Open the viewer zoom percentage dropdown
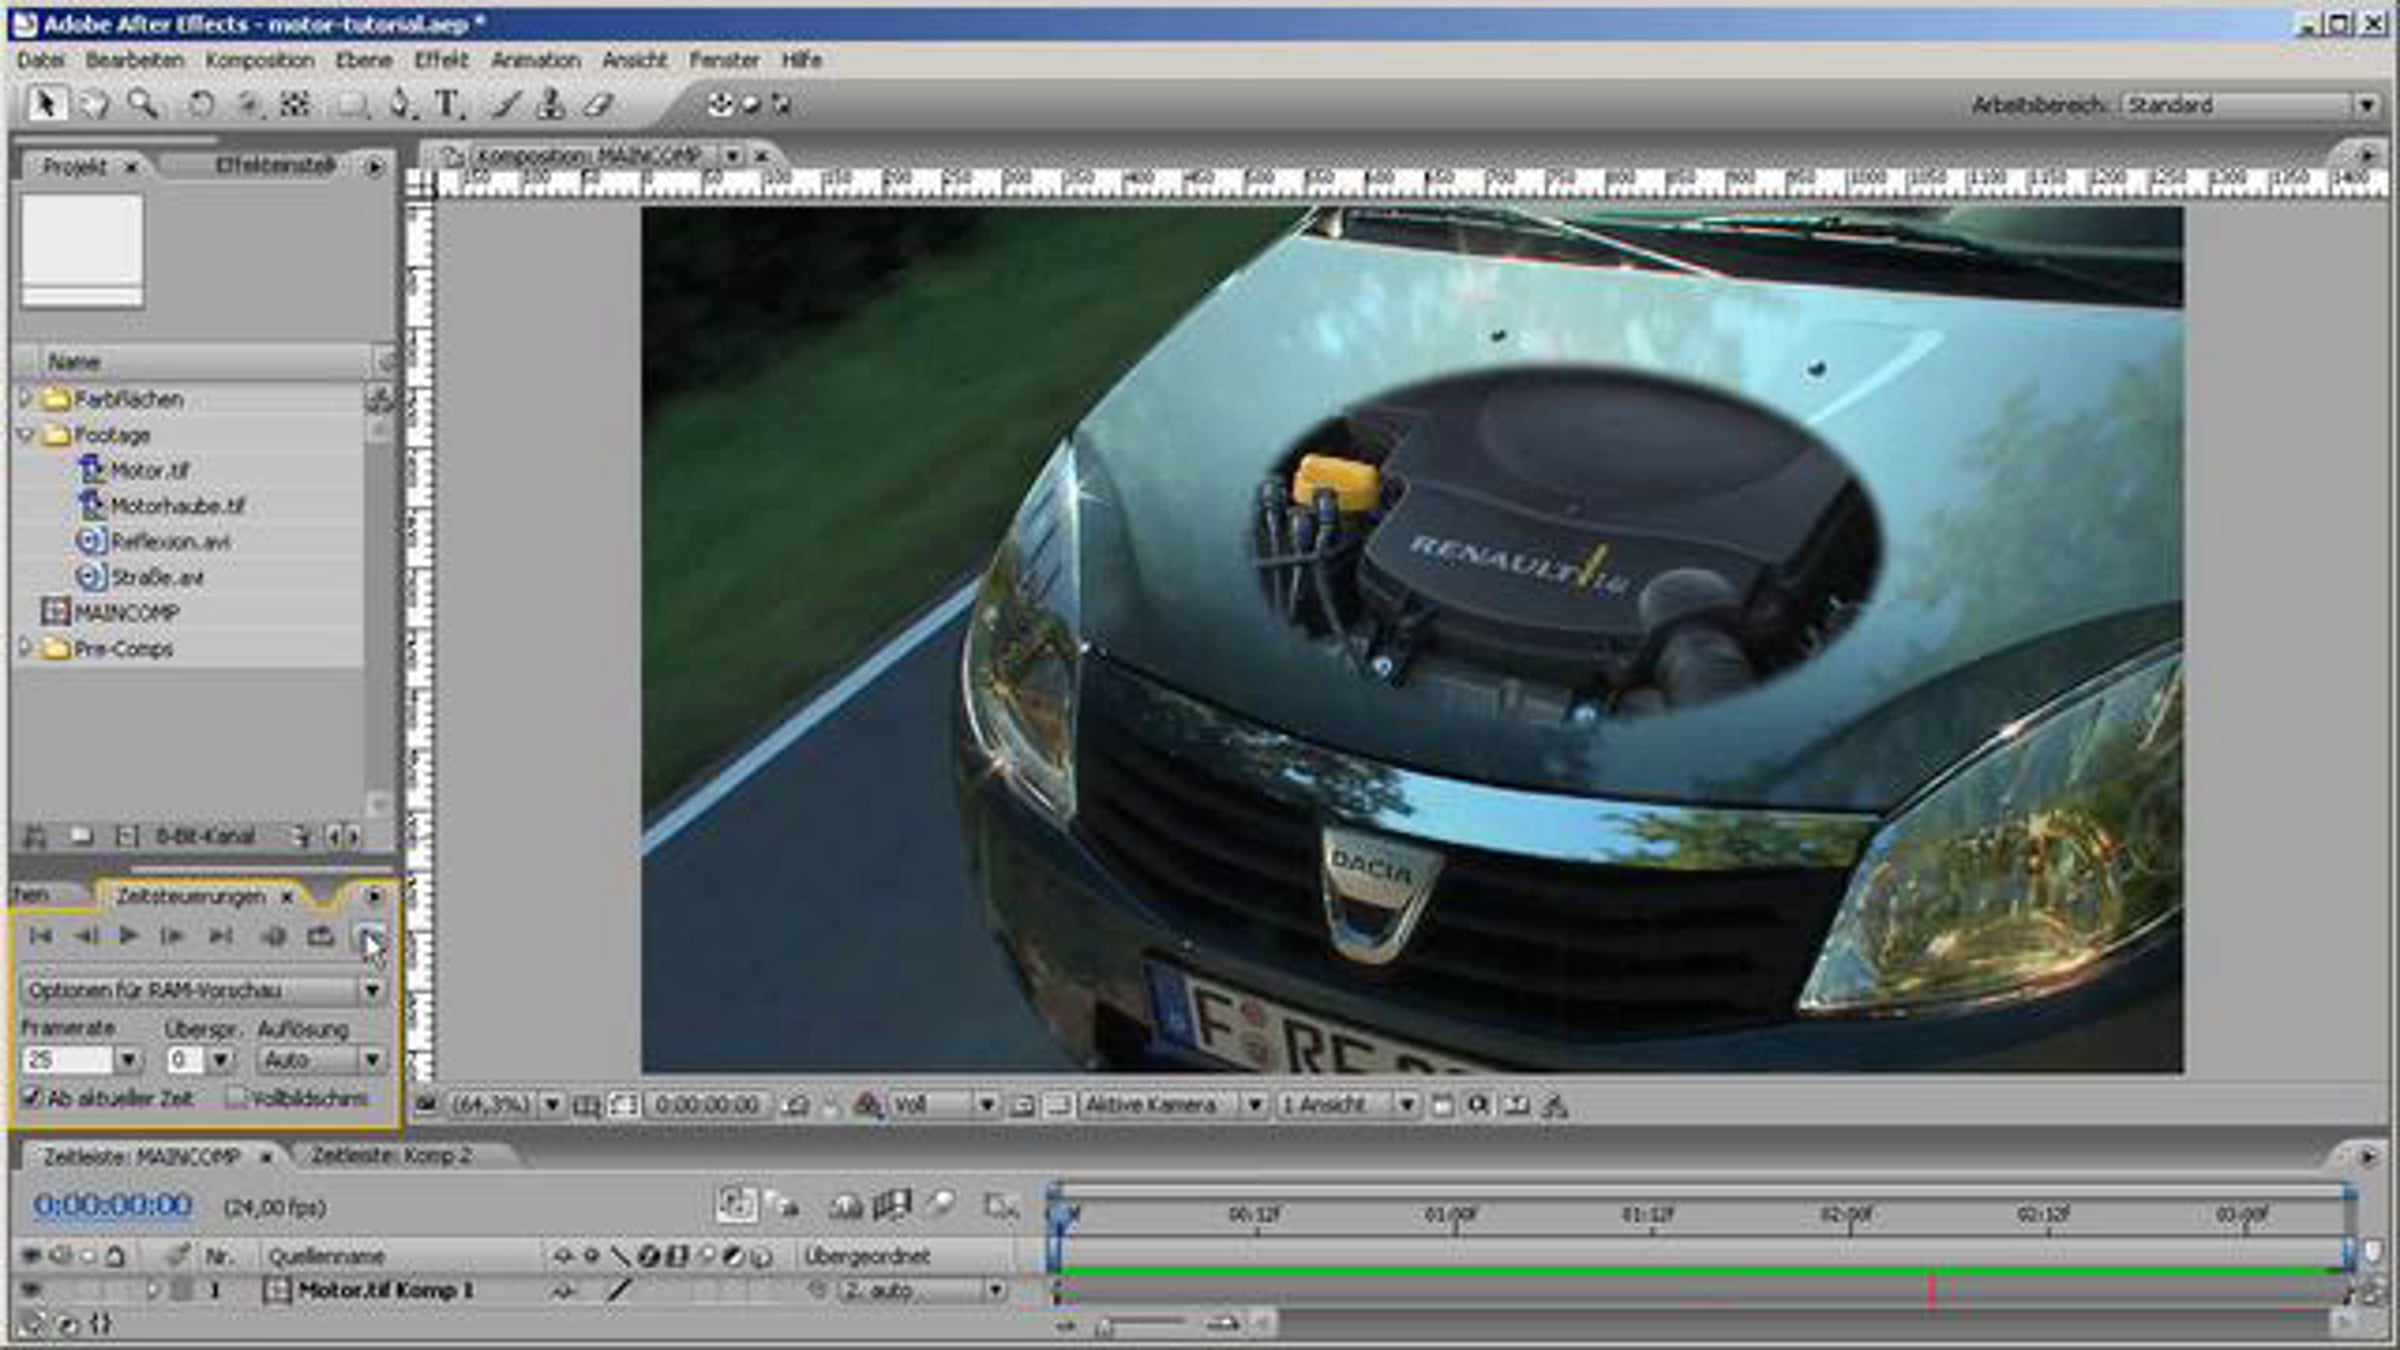Viewport: 2400px width, 1350px height. 505,1105
